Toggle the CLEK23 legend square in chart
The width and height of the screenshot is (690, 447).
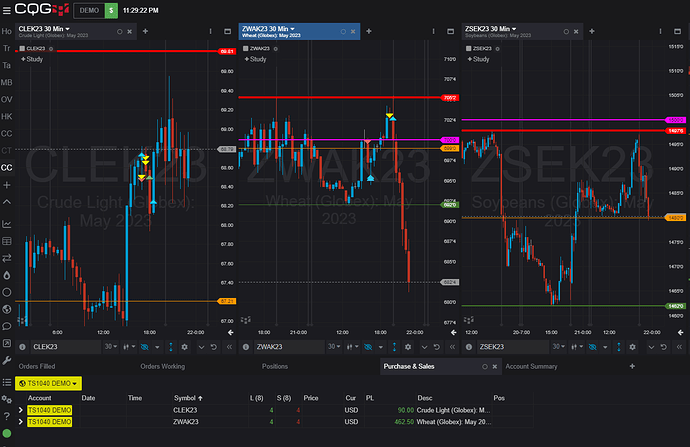(x=22, y=48)
